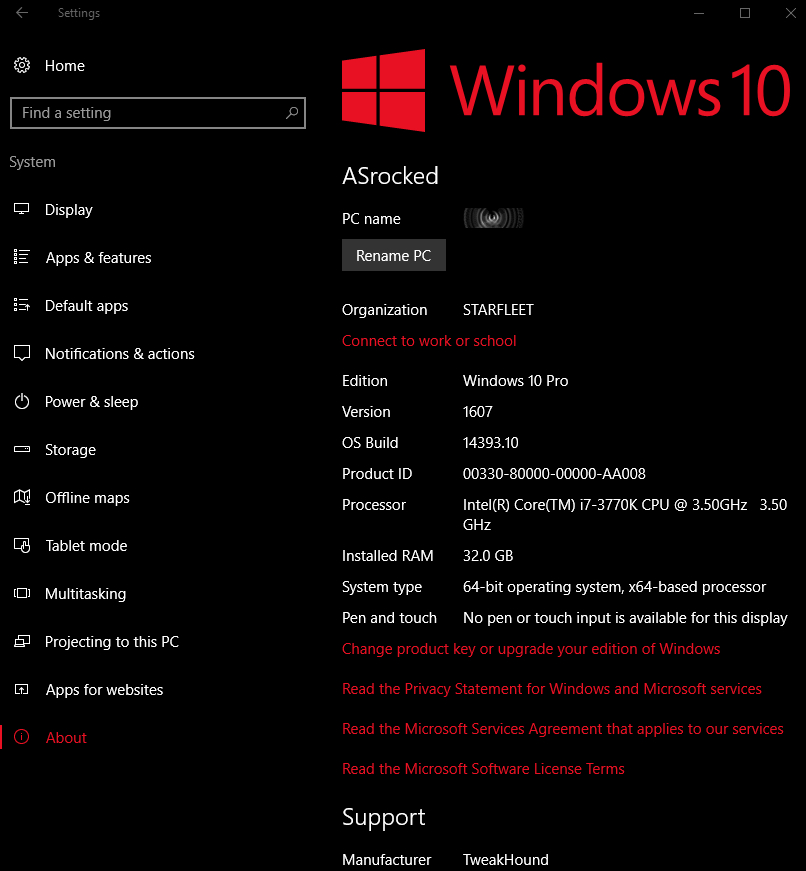Click the Home gear icon
This screenshot has width=806, height=871.
tap(22, 66)
